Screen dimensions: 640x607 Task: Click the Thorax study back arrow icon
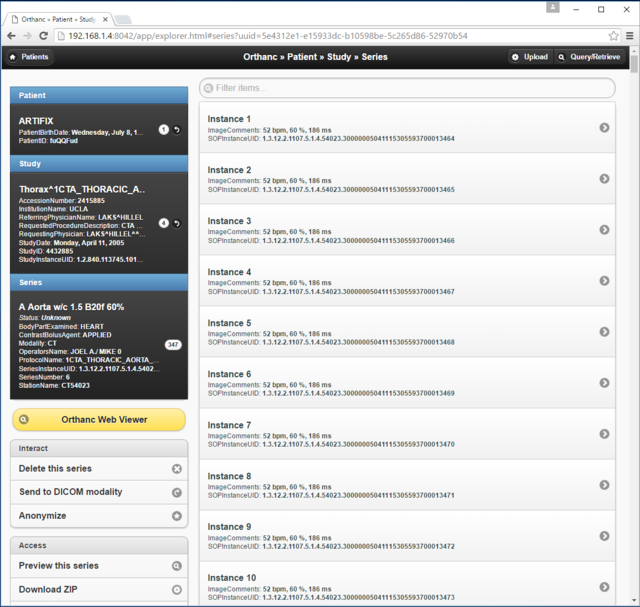point(177,223)
